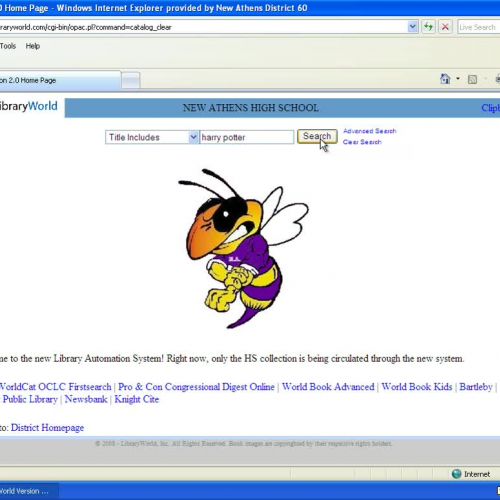Image resolution: width=500 pixels, height=500 pixels.
Task: Open WorldCat OCLC Firstsearch link
Action: pos(55,387)
